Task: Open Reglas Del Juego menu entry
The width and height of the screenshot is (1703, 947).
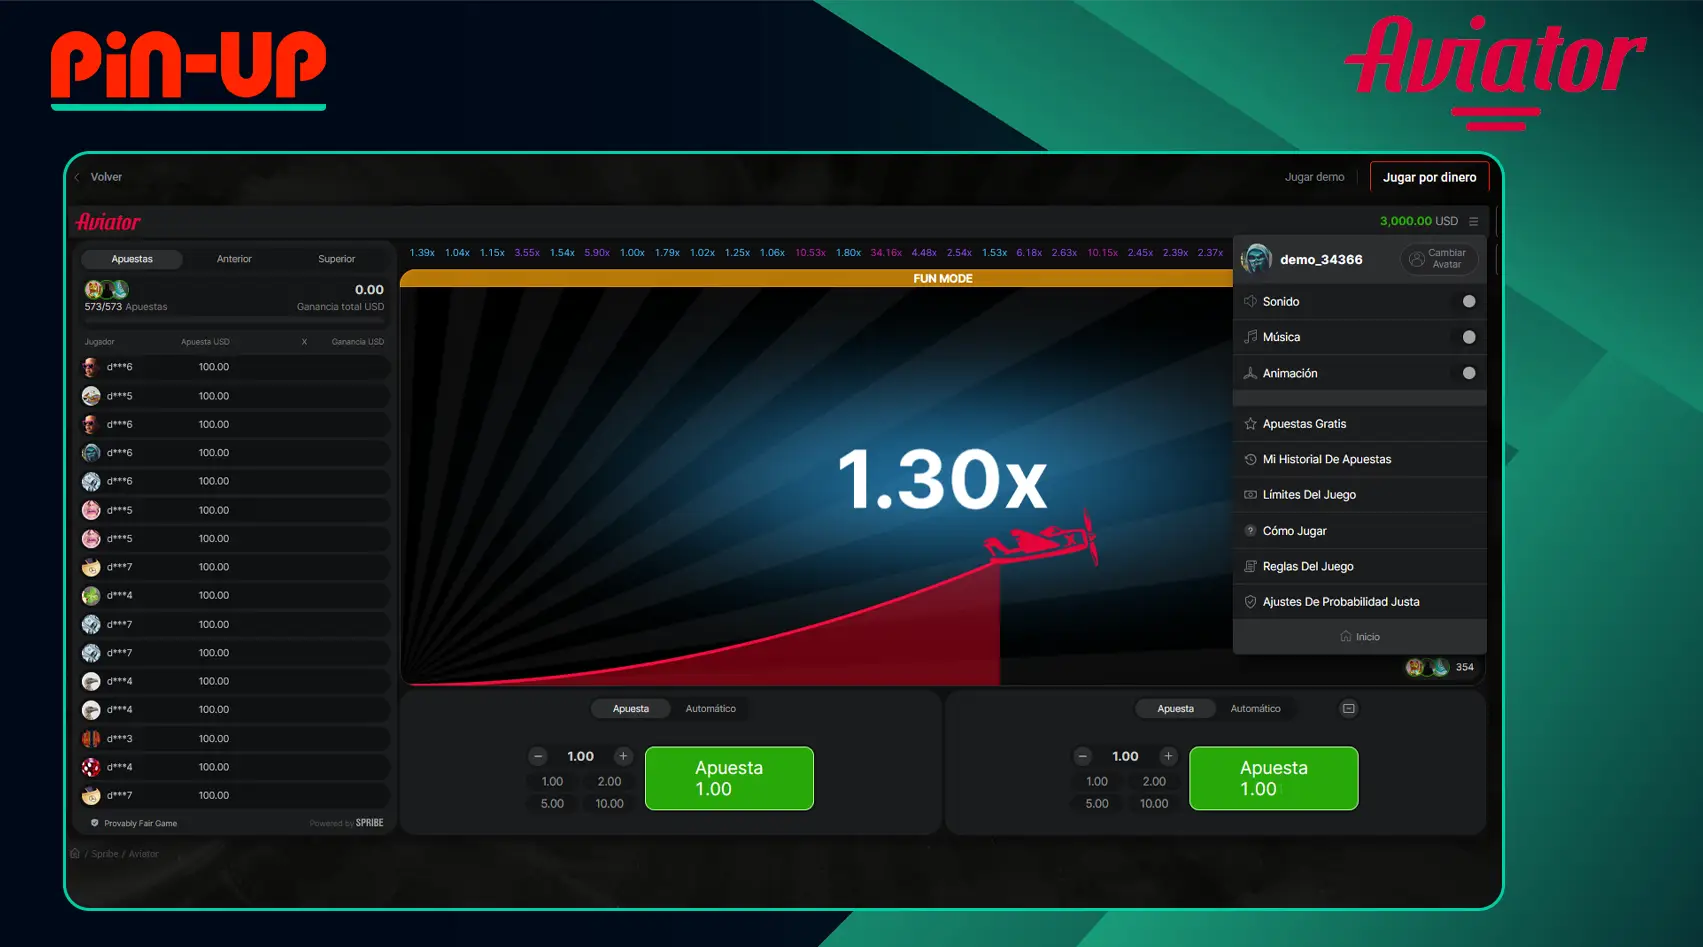Action: click(x=1360, y=566)
